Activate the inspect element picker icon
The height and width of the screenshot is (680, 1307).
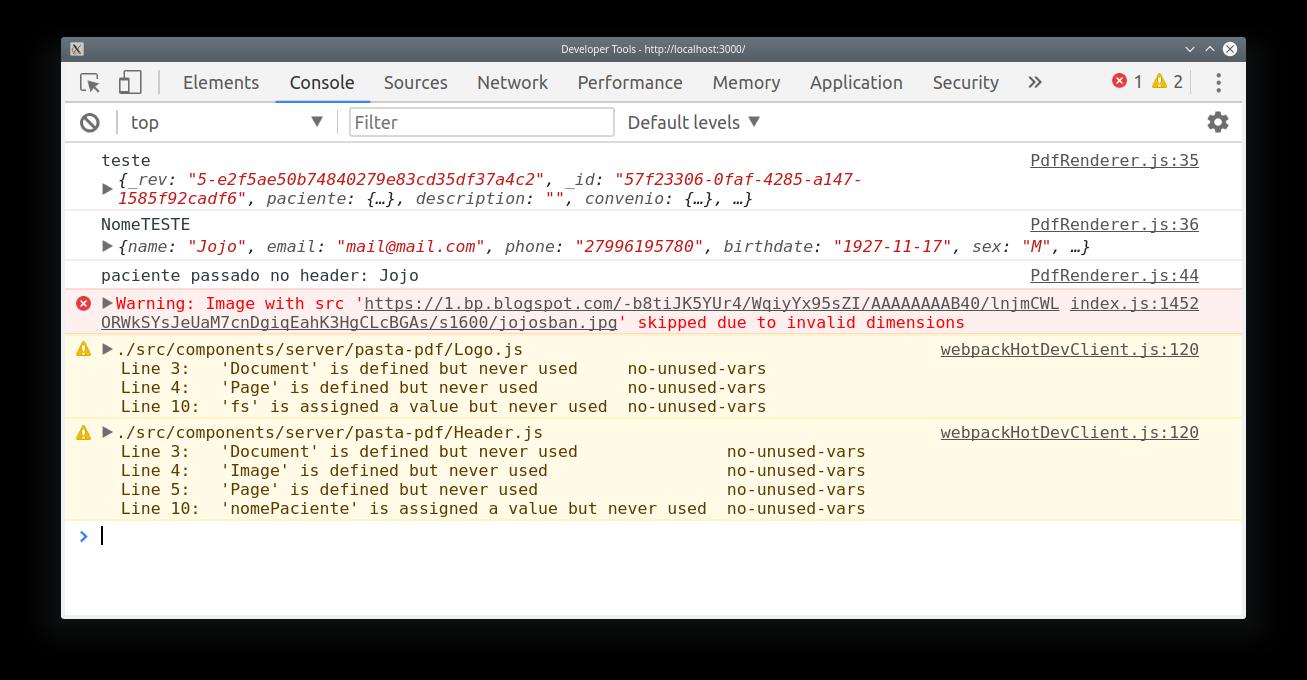(x=90, y=82)
